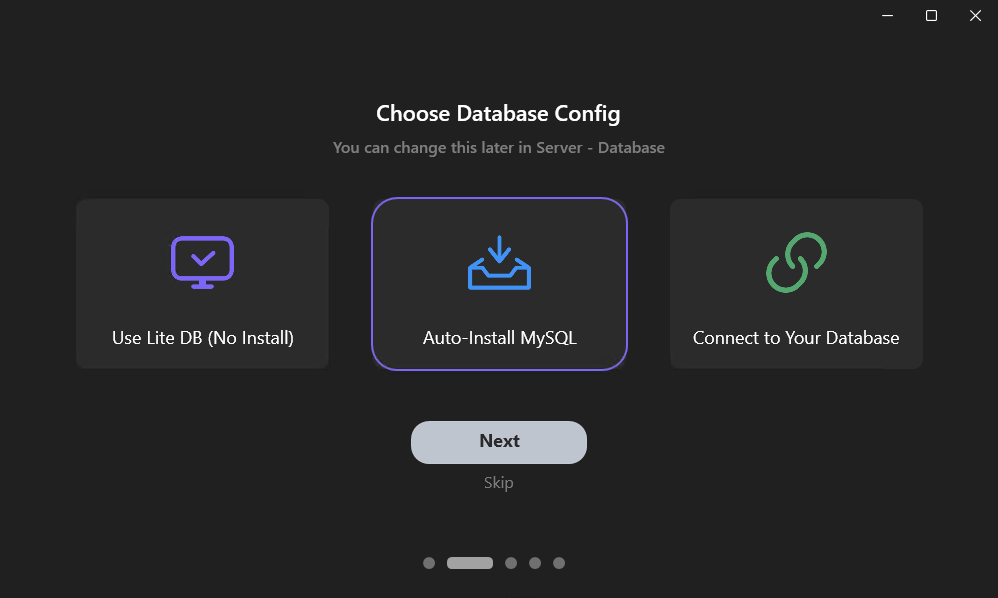Viewport: 998px width, 598px height.
Task: Minimize the application window
Action: 887,16
